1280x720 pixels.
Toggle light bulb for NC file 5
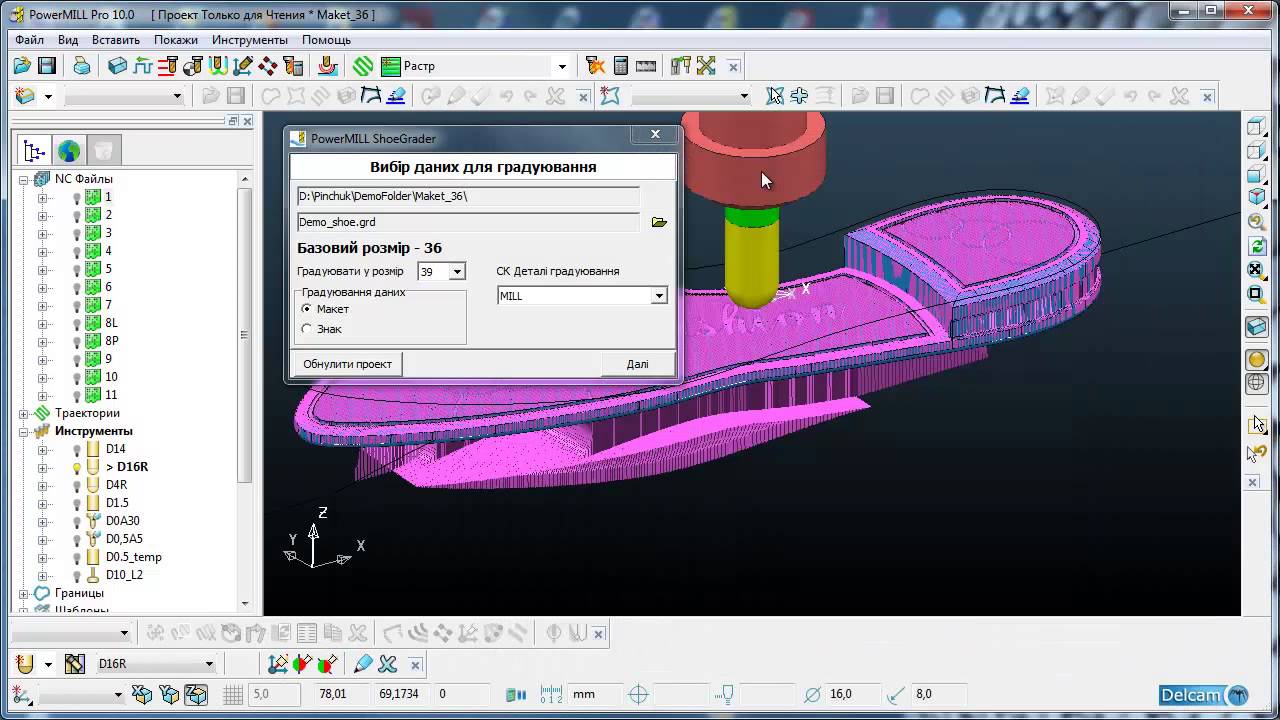tap(76, 269)
